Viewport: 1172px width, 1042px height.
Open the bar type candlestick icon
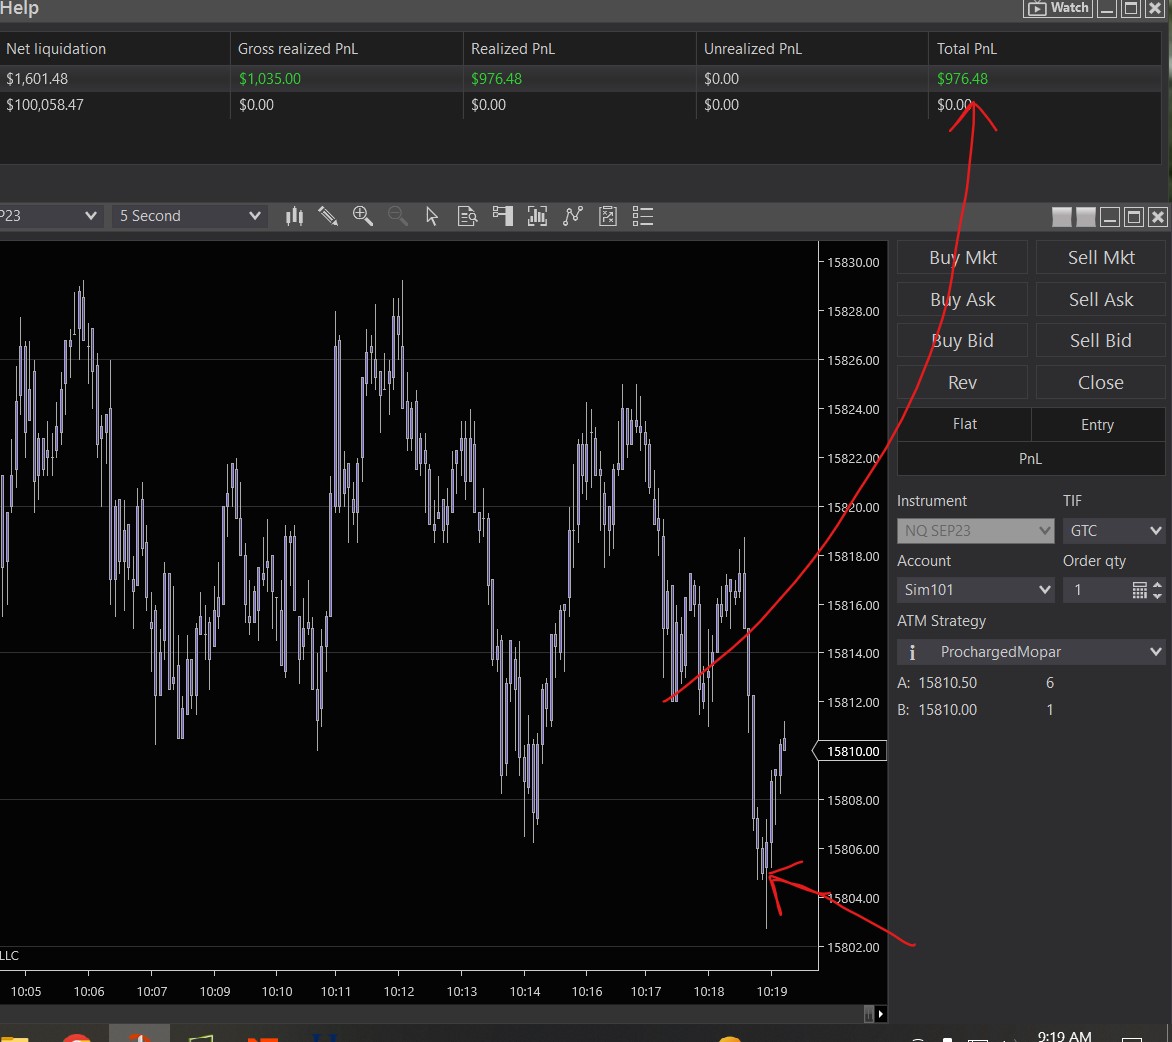[294, 216]
